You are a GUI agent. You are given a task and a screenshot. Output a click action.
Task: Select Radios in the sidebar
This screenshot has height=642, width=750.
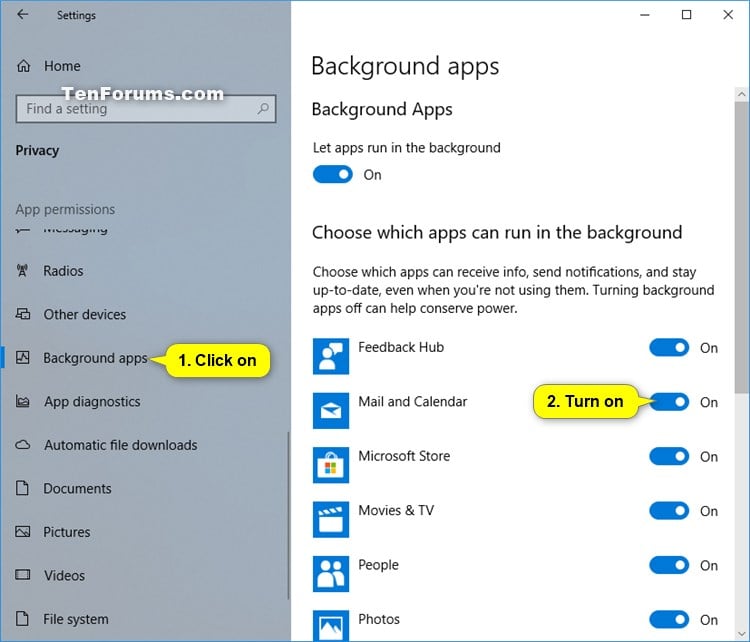[x=63, y=271]
